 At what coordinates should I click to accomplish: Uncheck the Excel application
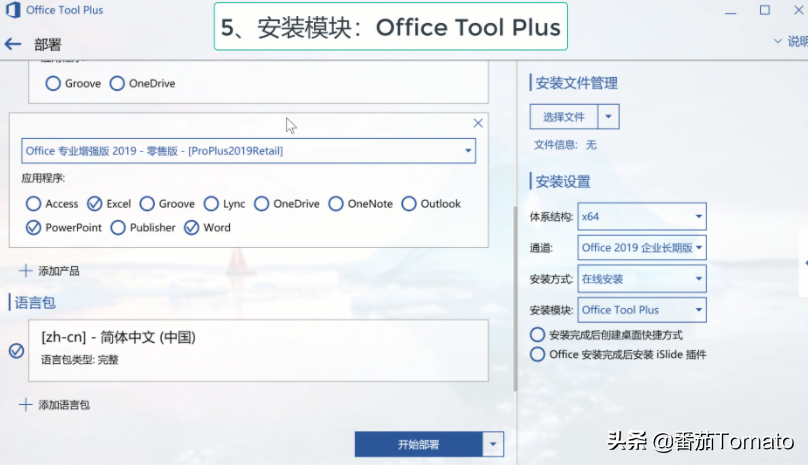[x=94, y=204]
